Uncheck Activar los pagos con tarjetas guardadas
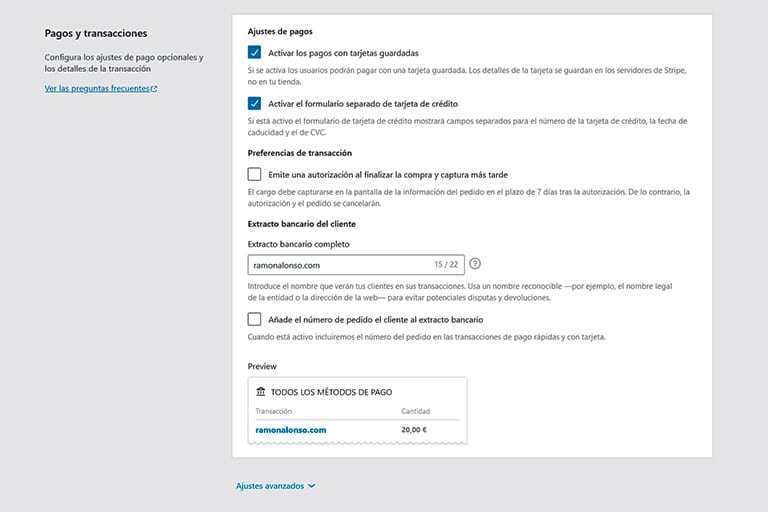 254,52
